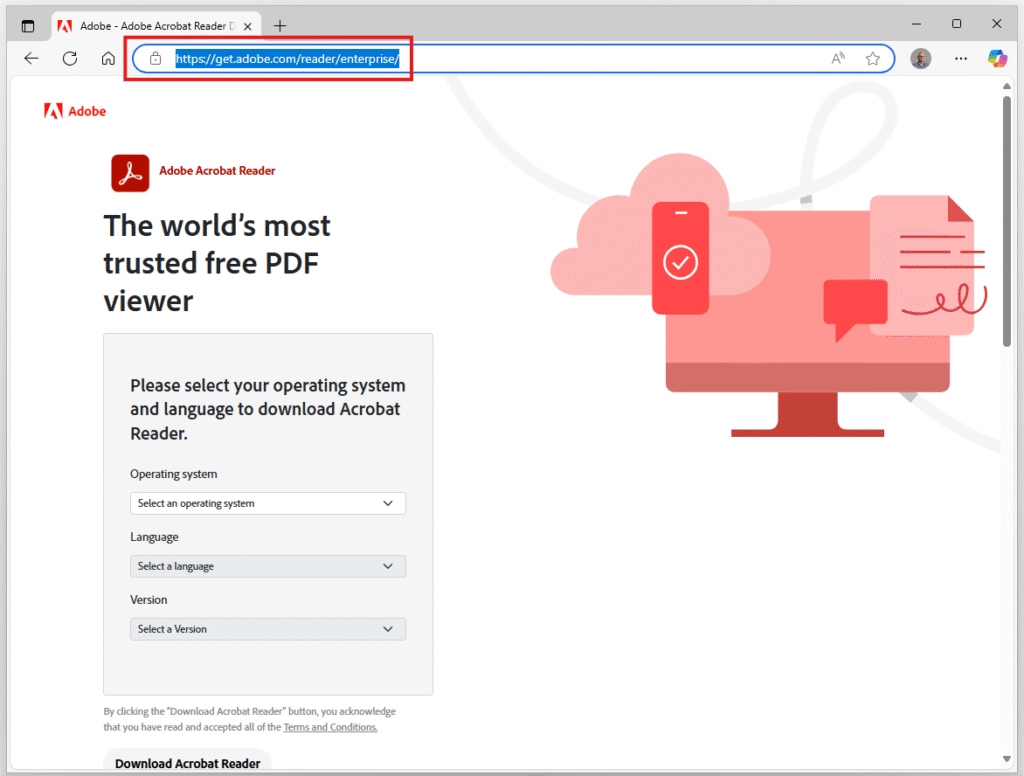Screen dimensions: 1024x776
Task: Click the Read aloud icon in address bar
Action: click(838, 58)
